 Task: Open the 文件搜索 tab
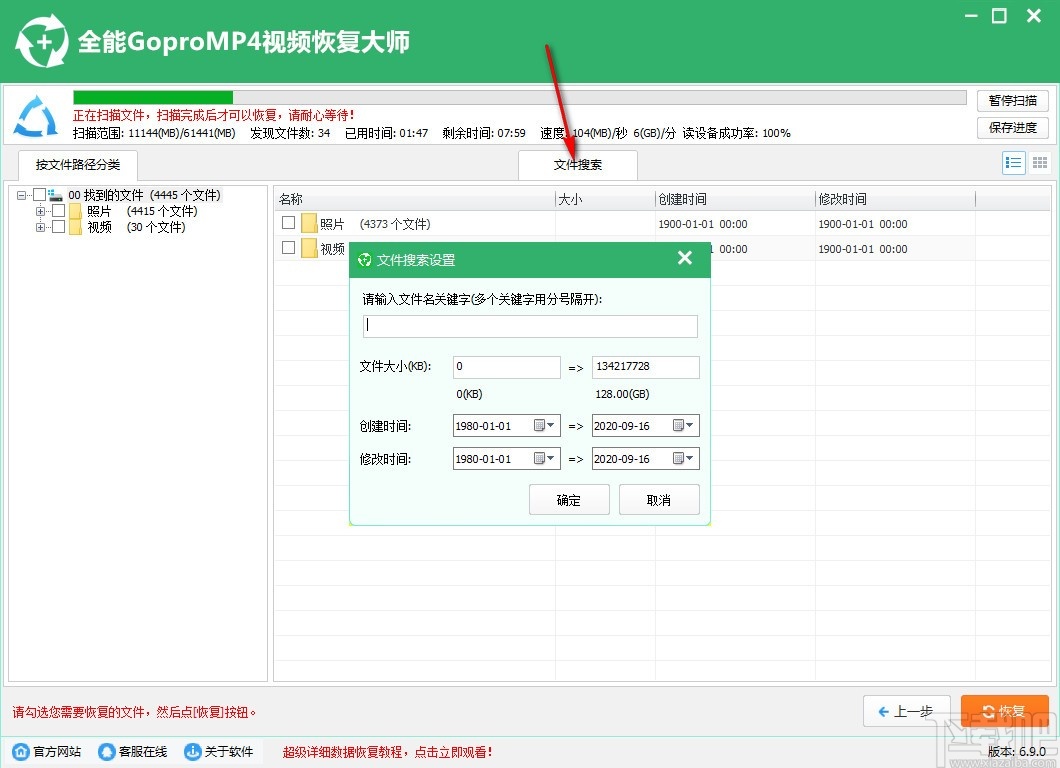pyautogui.click(x=577, y=165)
